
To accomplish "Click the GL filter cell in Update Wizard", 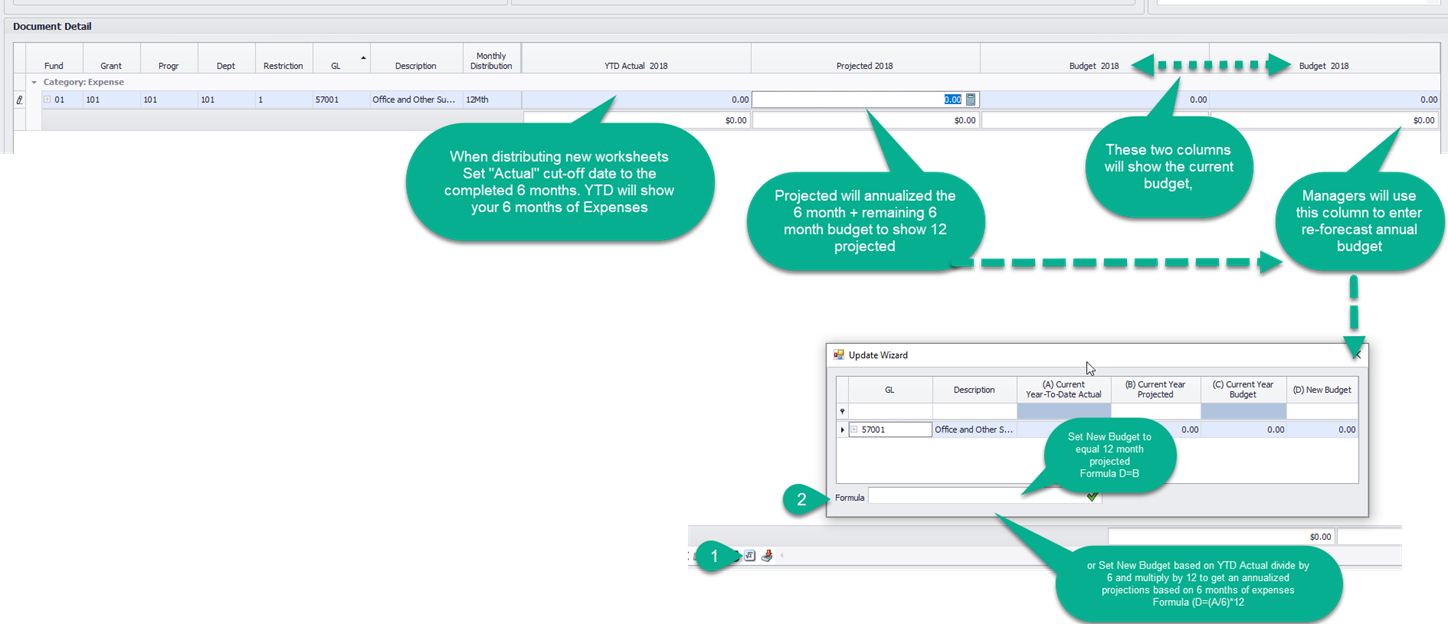I will click(x=889, y=411).
